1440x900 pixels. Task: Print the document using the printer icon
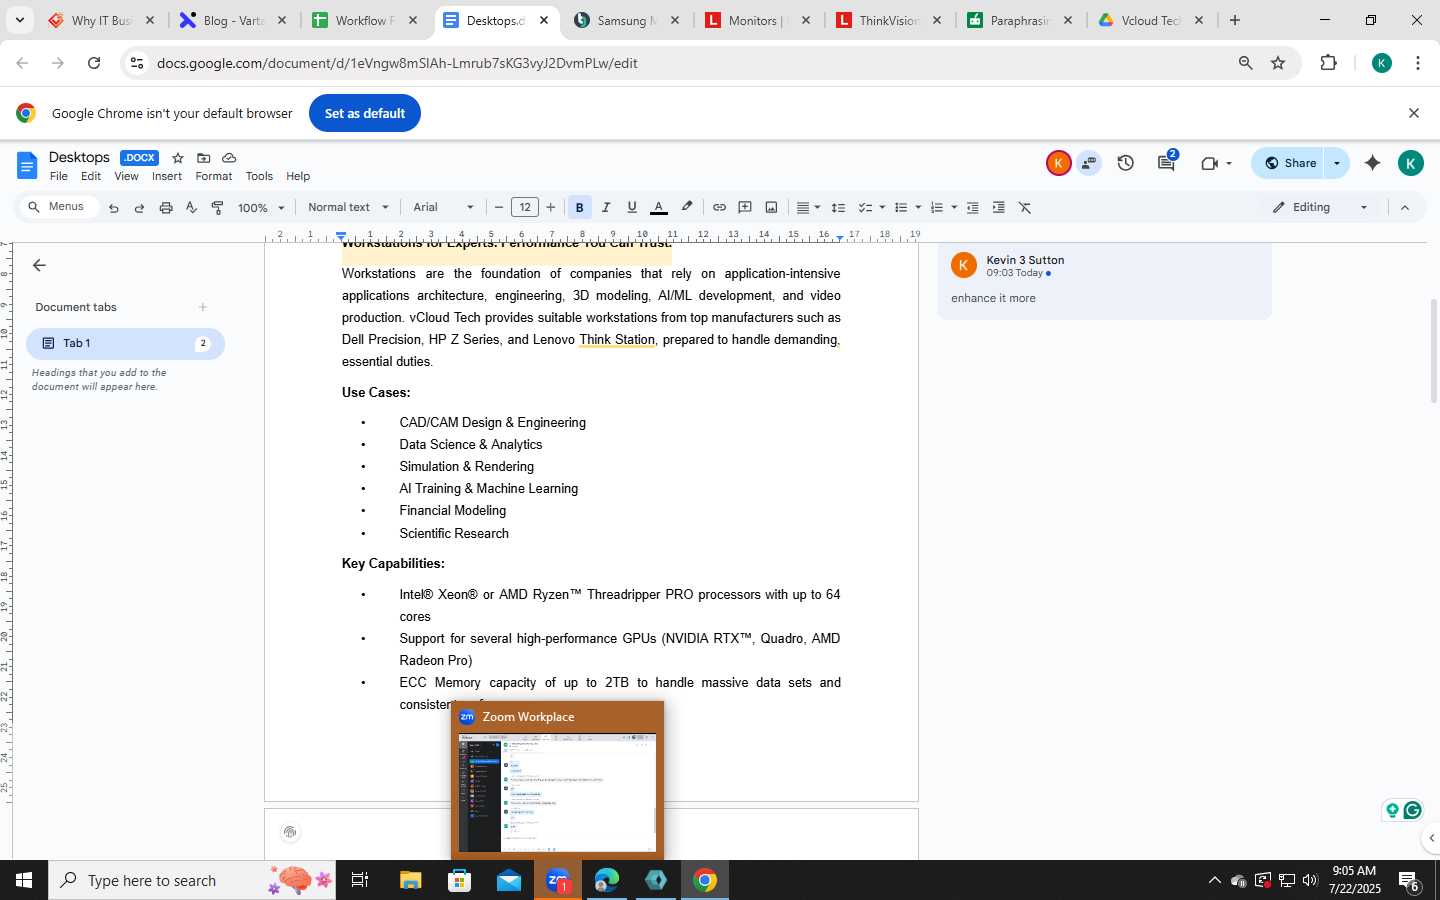coord(166,208)
